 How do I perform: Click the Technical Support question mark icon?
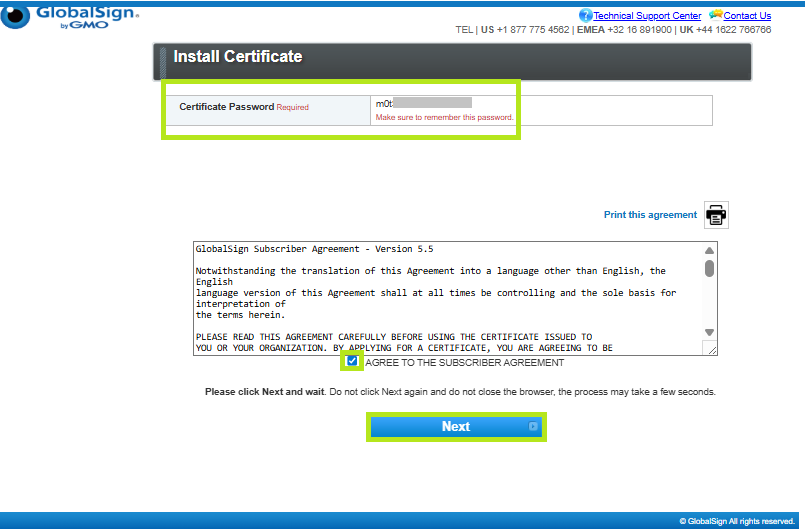pyautogui.click(x=586, y=15)
